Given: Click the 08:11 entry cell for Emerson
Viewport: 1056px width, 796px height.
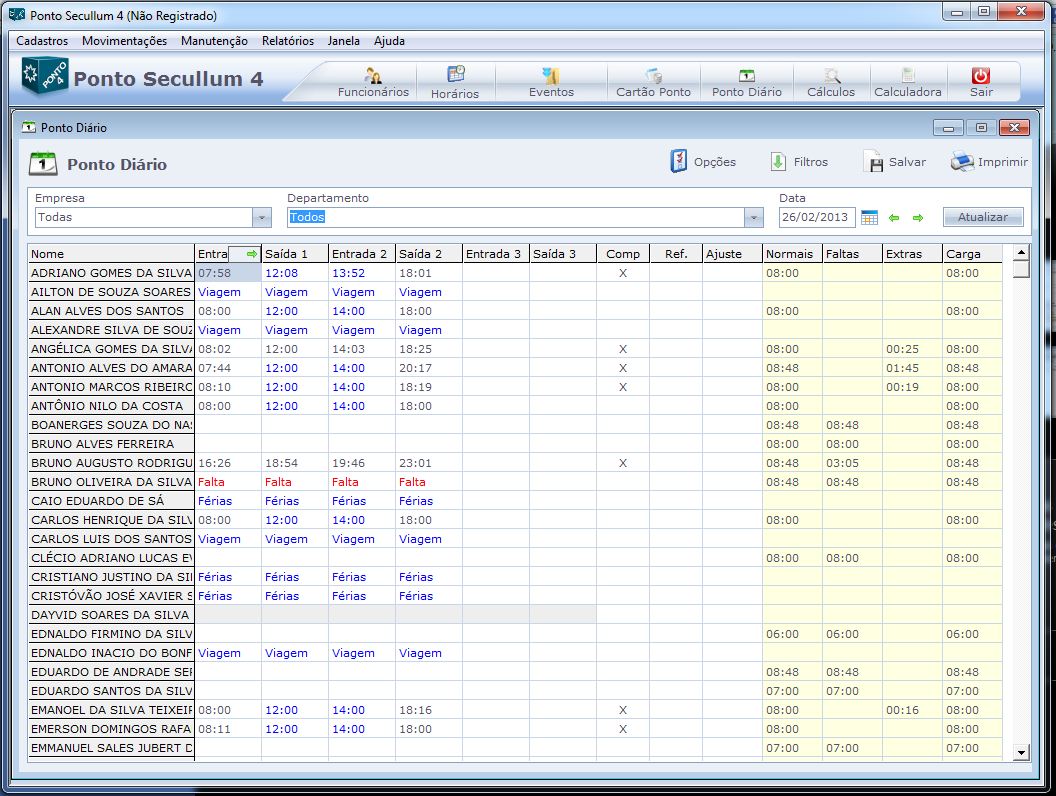Looking at the screenshot, I should coord(228,729).
